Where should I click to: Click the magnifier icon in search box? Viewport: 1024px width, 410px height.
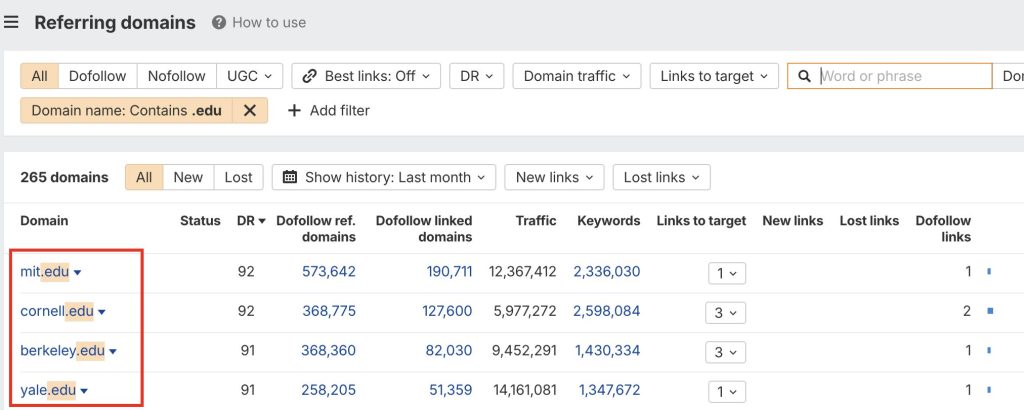[805, 76]
